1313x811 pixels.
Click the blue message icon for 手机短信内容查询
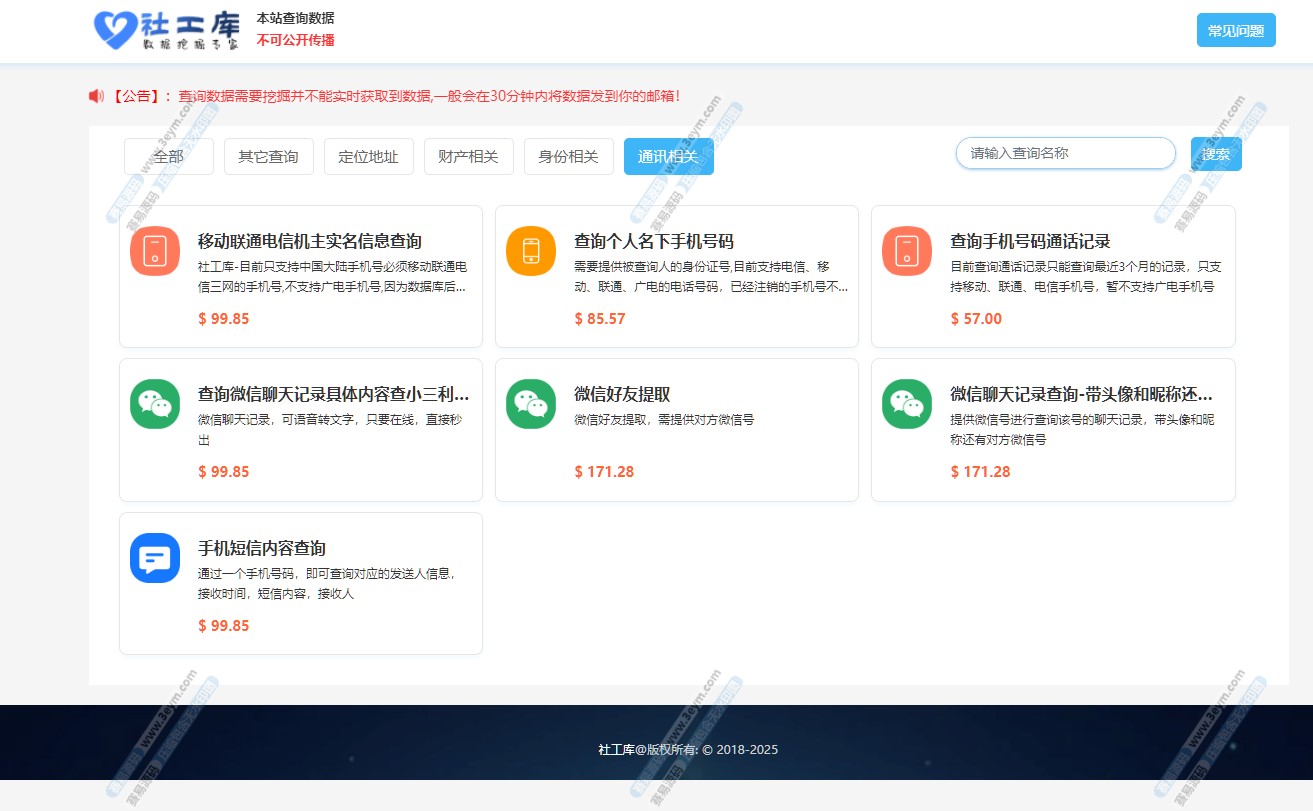(x=155, y=558)
